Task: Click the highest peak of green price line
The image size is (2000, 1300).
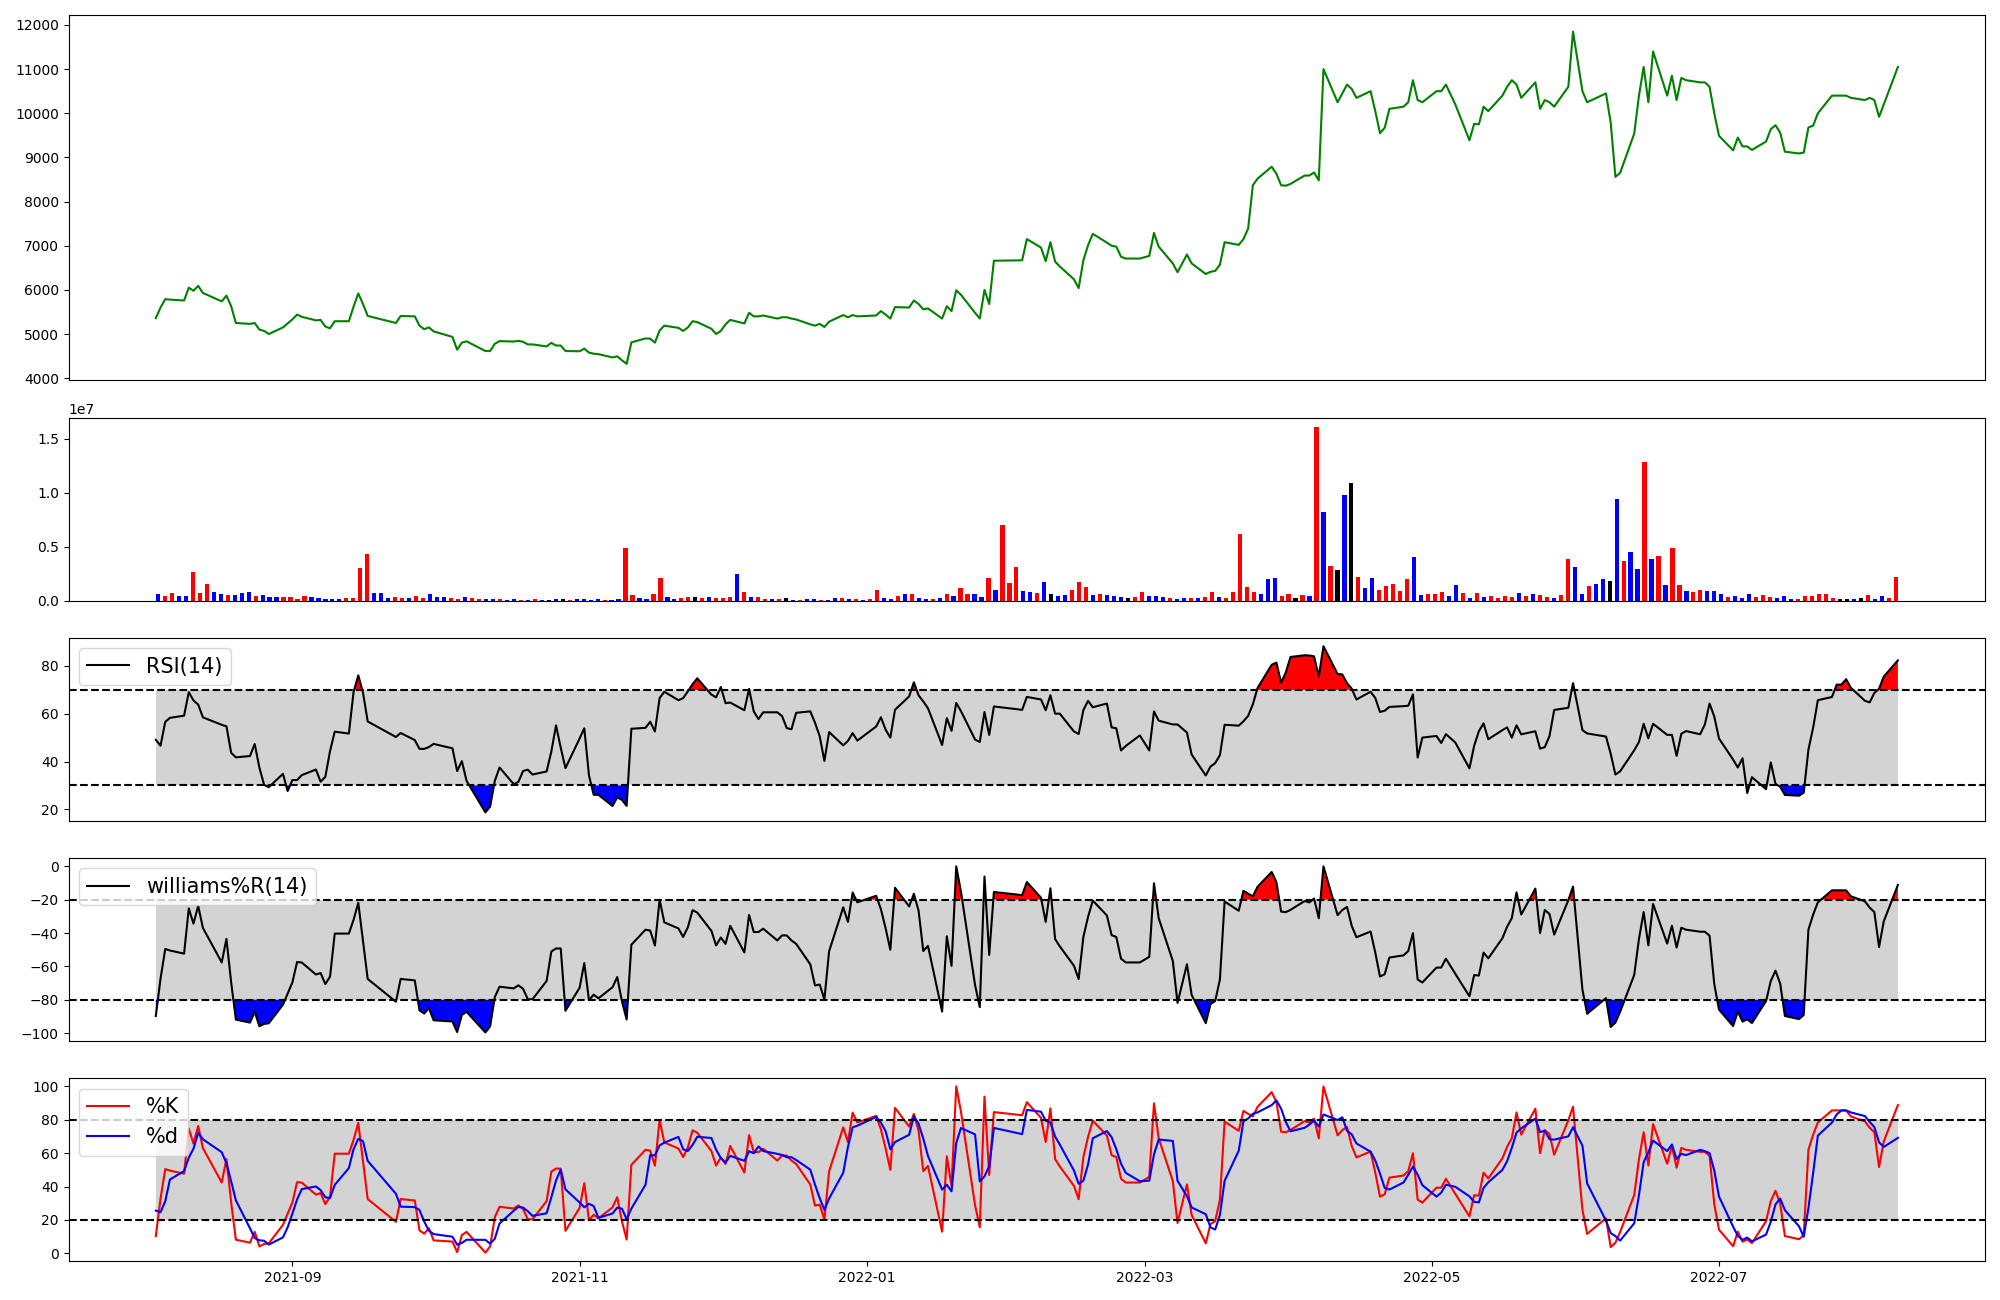Action: pos(1572,32)
